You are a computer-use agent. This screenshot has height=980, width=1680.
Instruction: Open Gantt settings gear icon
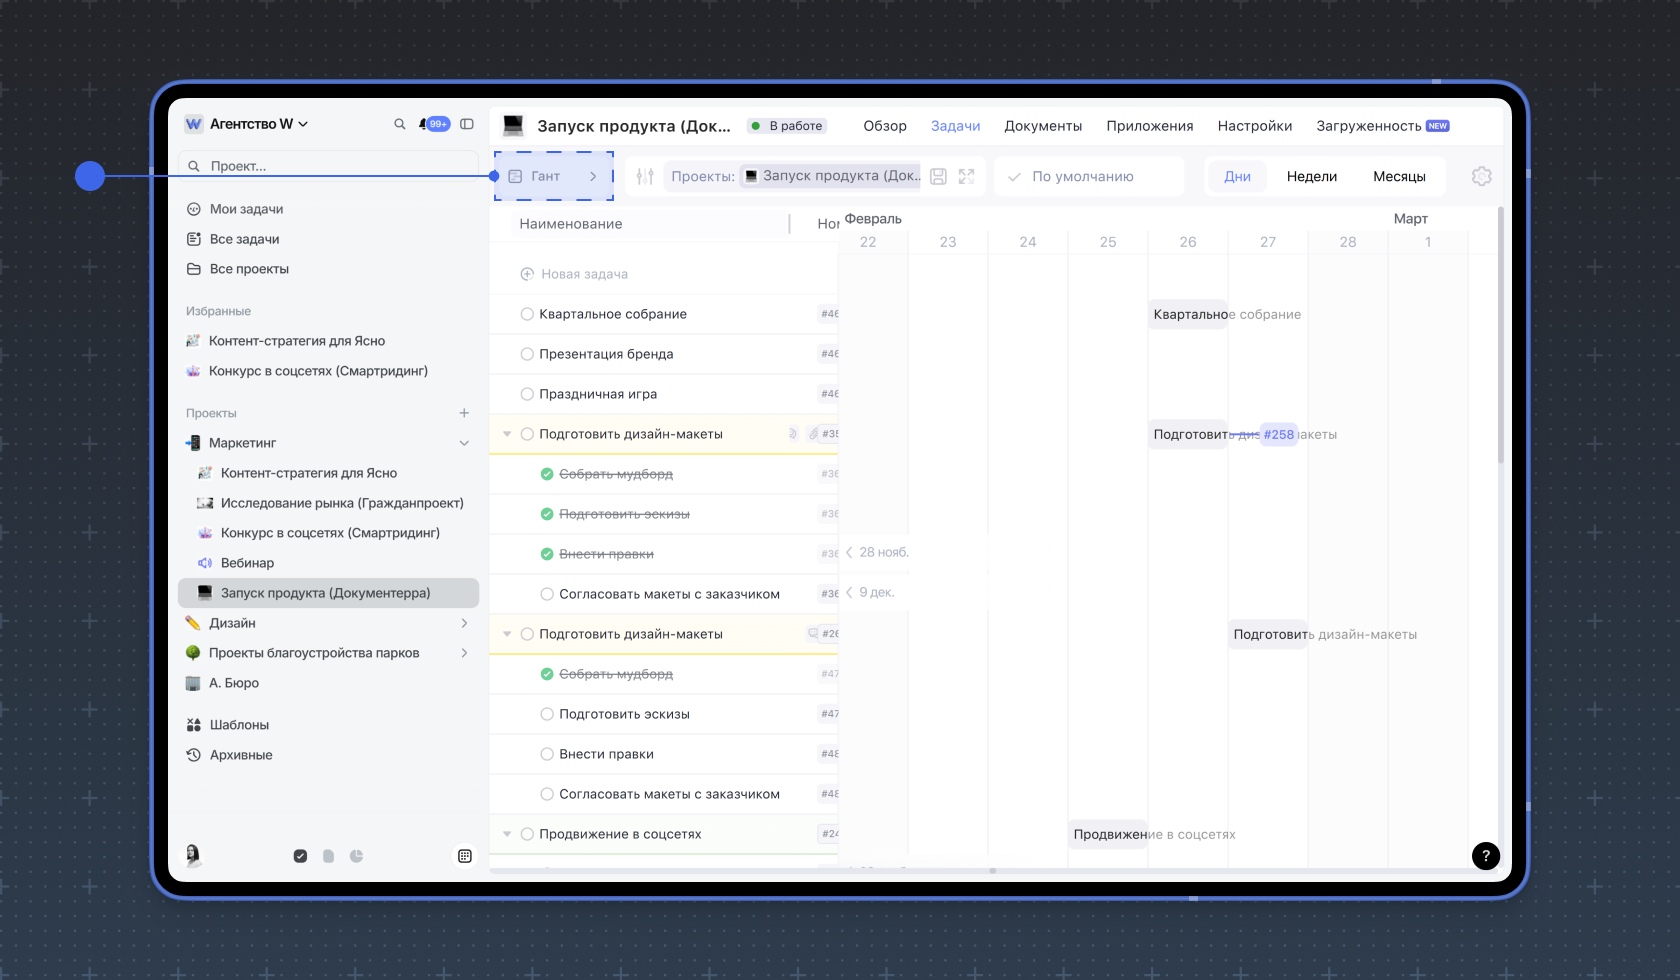click(x=1481, y=176)
